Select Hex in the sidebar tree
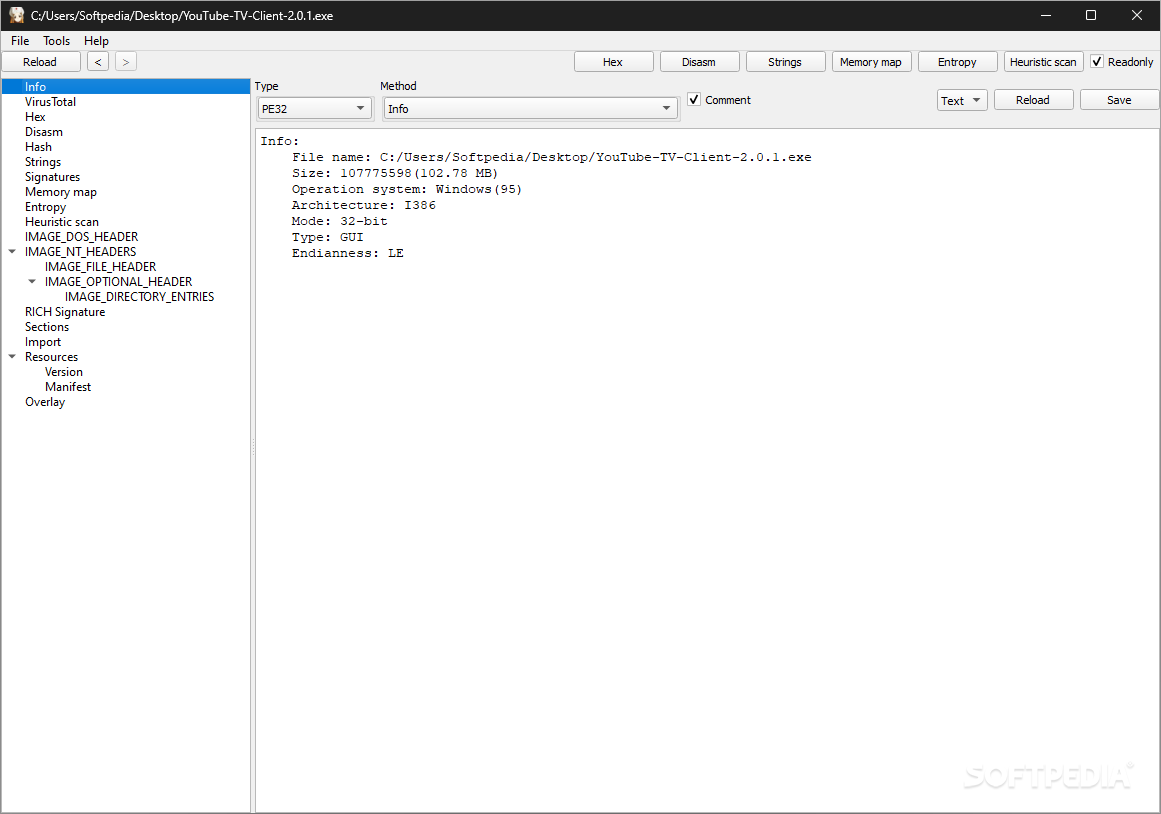 point(35,117)
